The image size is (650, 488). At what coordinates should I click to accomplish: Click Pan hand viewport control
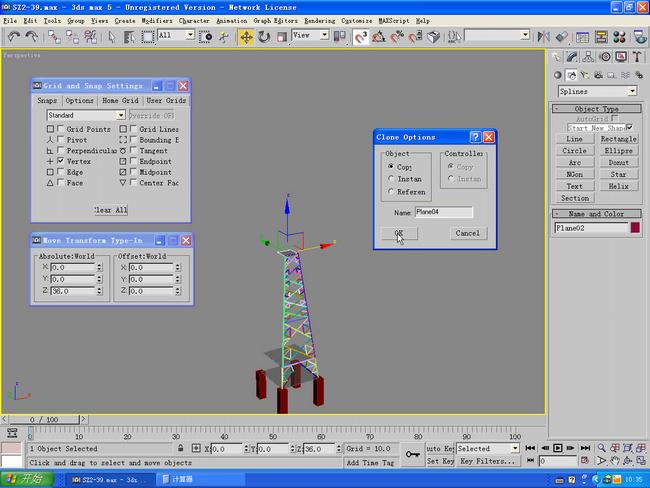pyautogui.click(x=615, y=461)
